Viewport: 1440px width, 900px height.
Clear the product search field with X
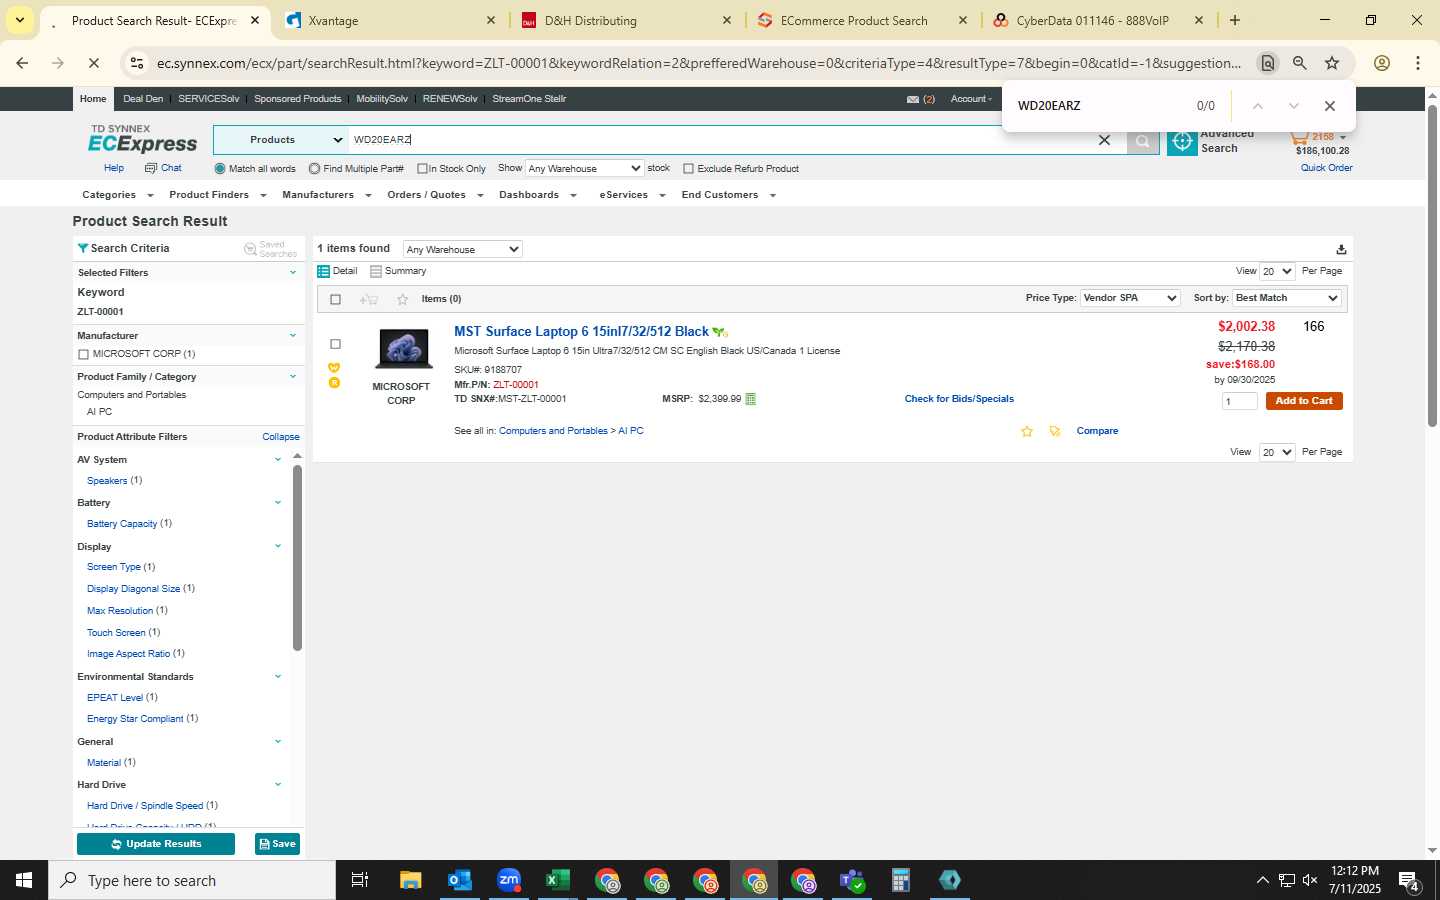coord(1104,141)
